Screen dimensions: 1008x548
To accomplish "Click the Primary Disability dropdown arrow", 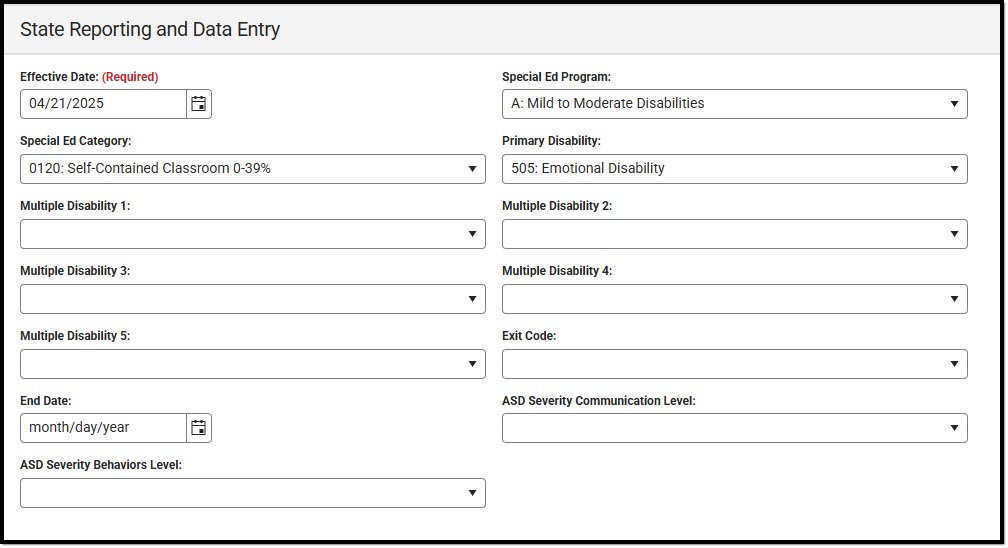I will (955, 169).
